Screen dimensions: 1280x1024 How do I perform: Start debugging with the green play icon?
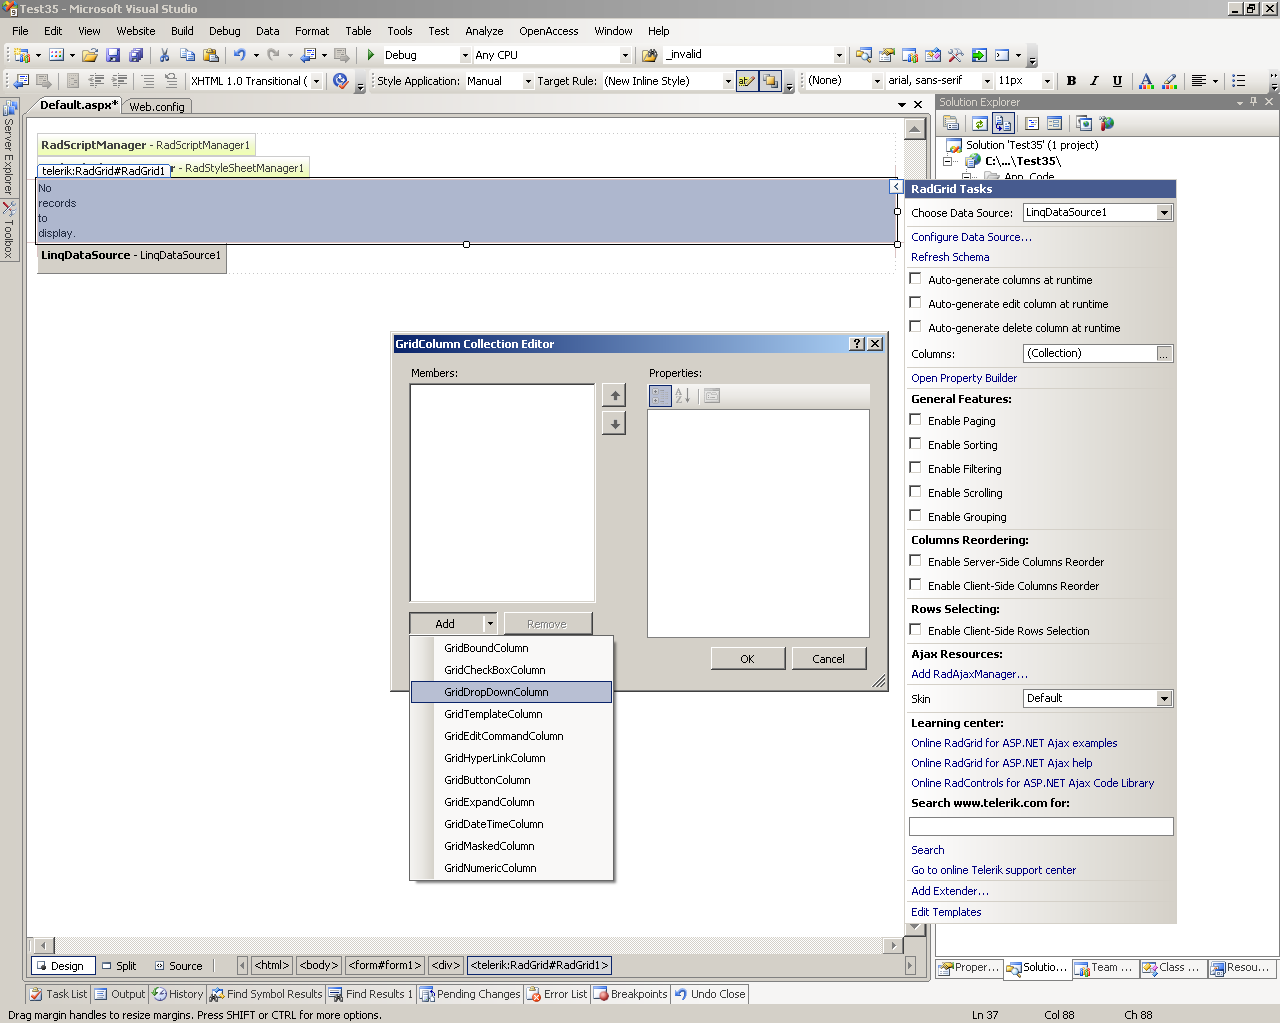pos(371,55)
